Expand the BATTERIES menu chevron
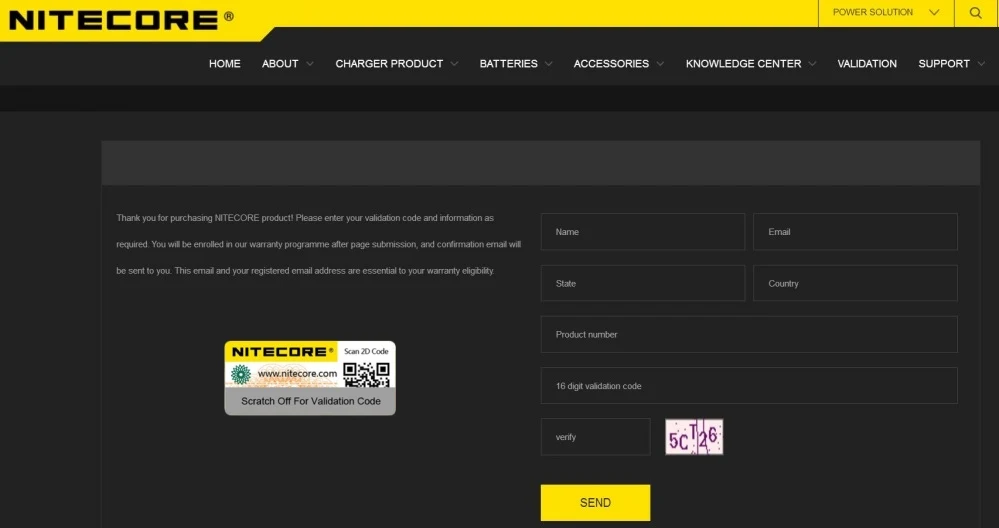This screenshot has width=999, height=528. (x=549, y=64)
